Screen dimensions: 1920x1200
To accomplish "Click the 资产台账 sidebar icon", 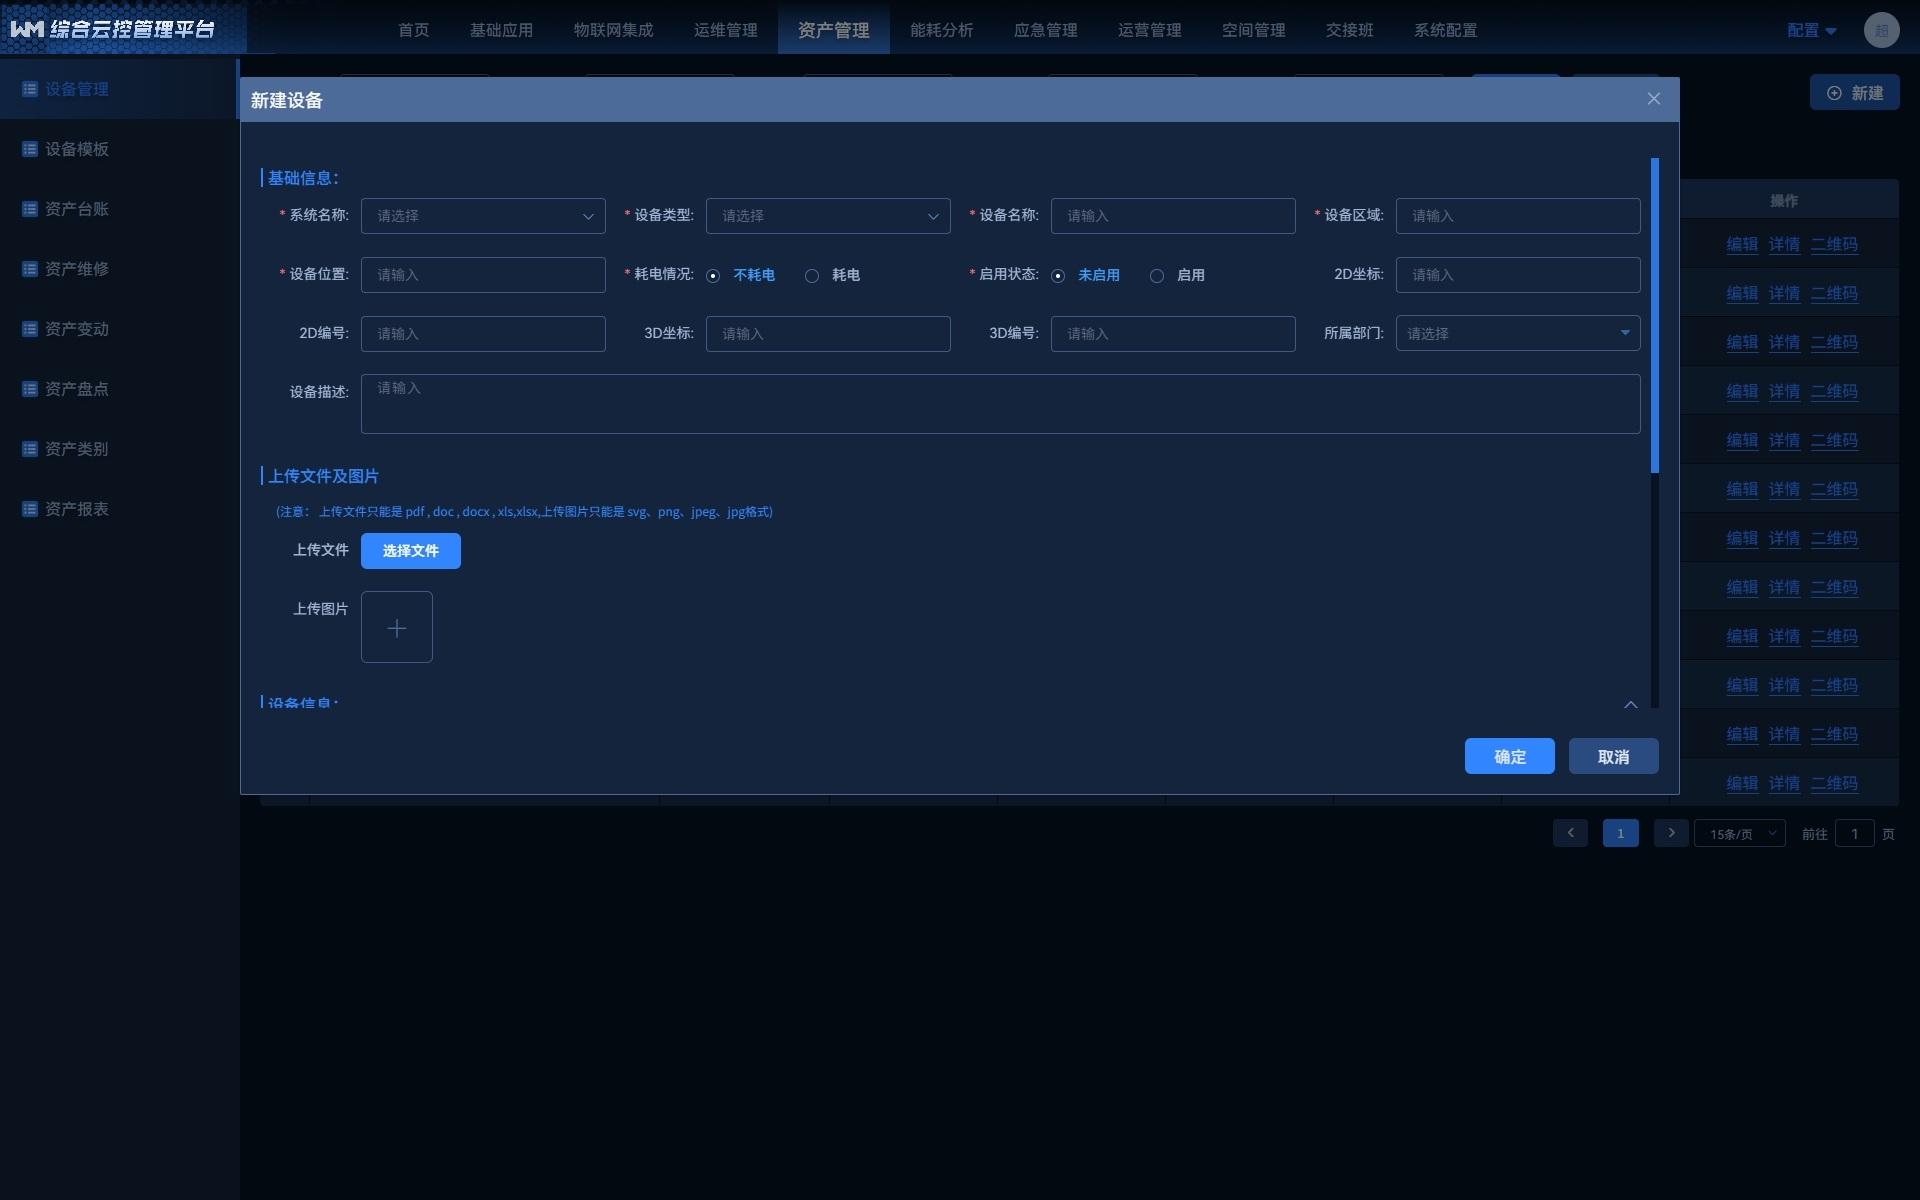I will click(x=30, y=209).
